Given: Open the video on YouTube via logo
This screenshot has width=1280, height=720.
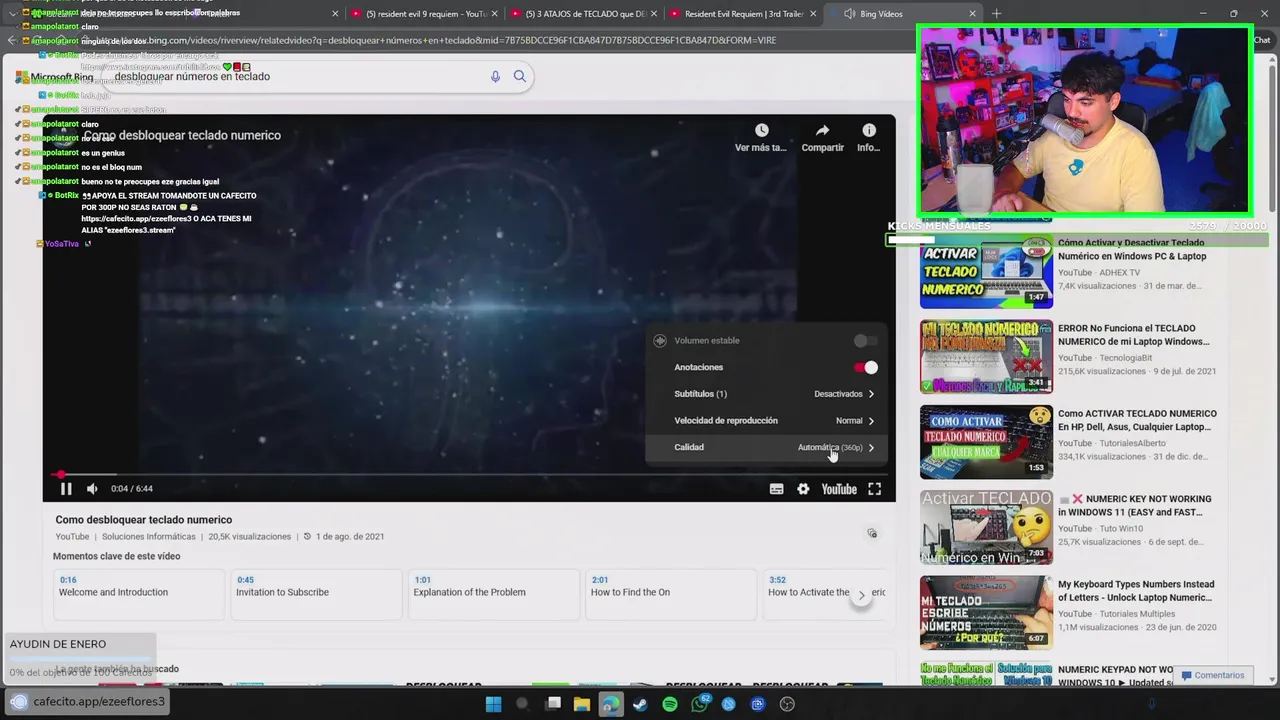Looking at the screenshot, I should pos(839,489).
